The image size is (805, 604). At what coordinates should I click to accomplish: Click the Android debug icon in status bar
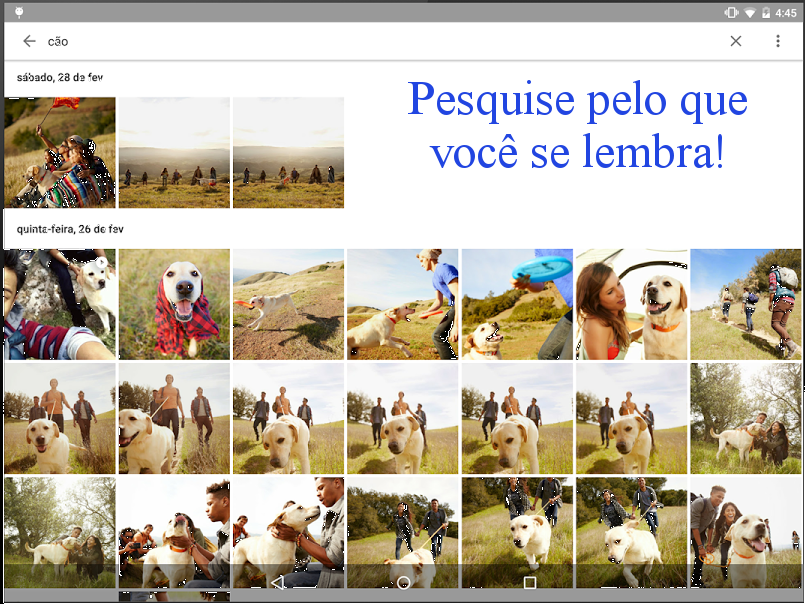click(x=19, y=12)
